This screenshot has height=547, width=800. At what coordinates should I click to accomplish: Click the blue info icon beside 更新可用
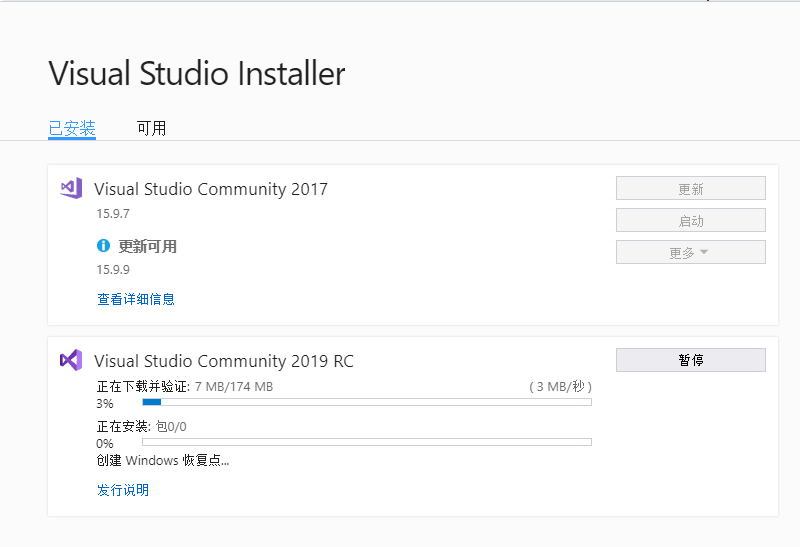[x=103, y=245]
